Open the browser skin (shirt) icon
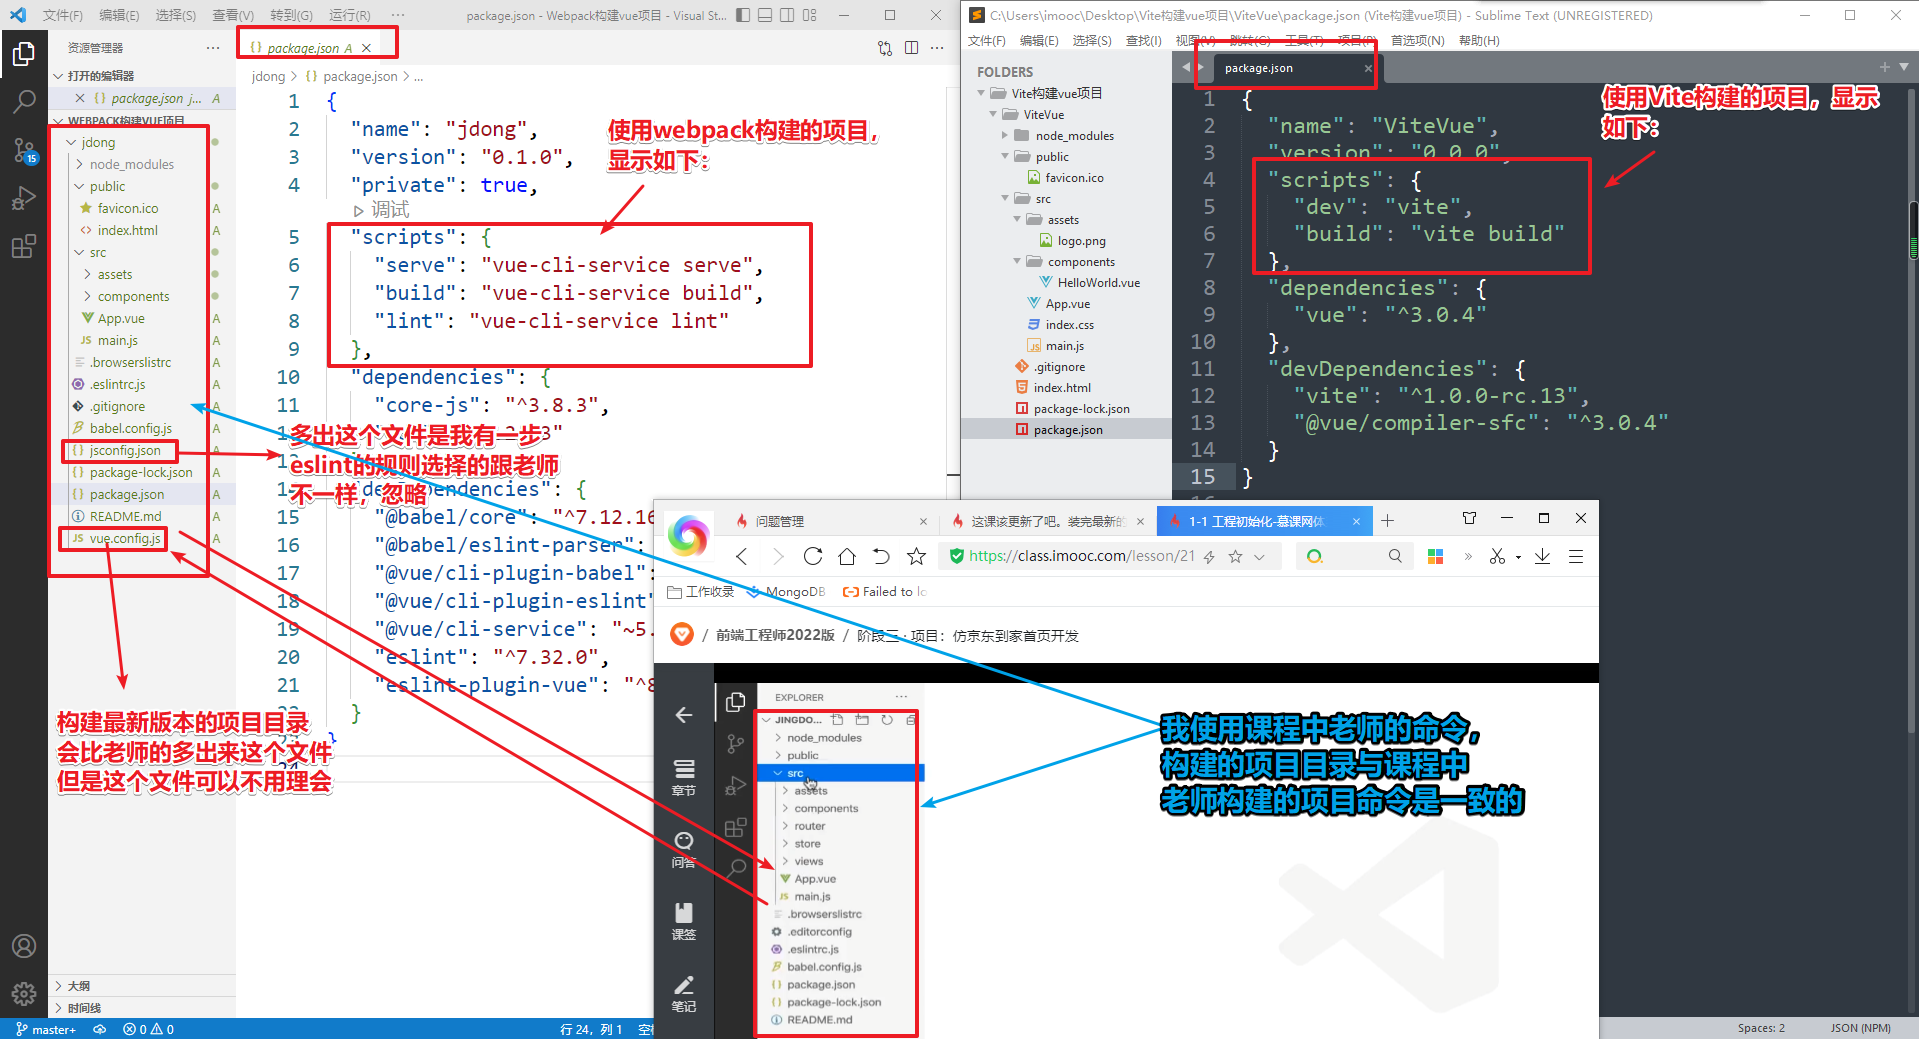Image resolution: width=1919 pixels, height=1039 pixels. click(1469, 518)
